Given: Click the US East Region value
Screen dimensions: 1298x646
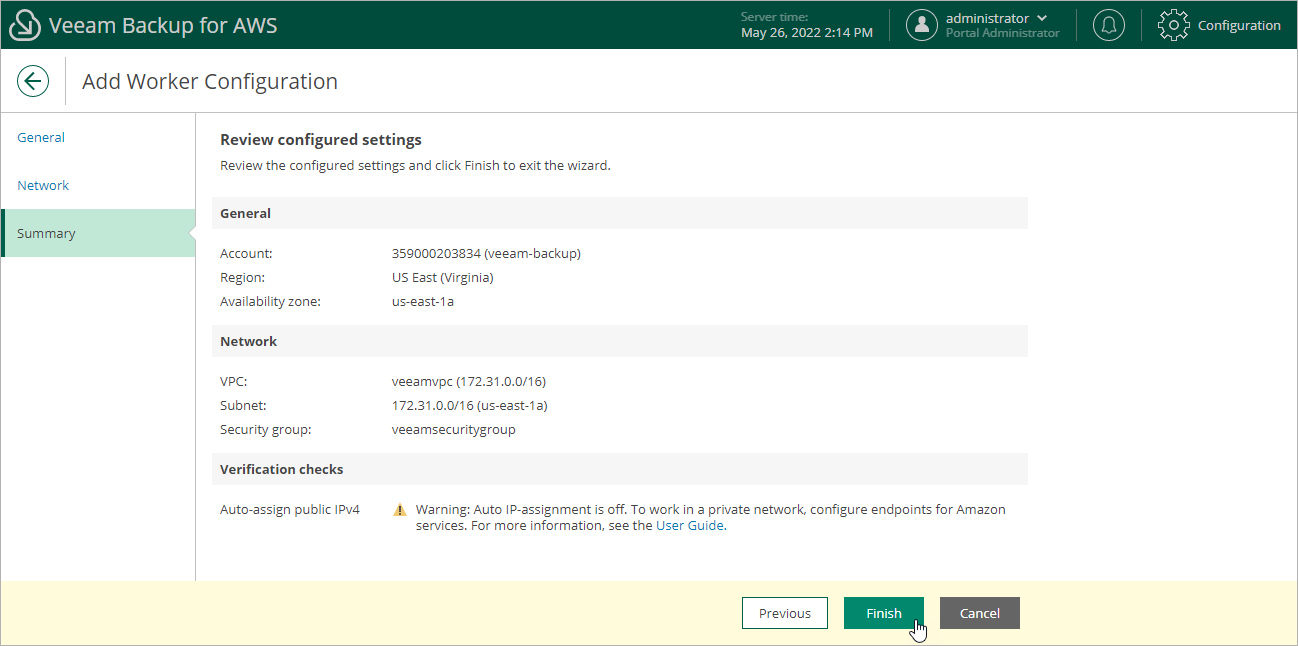Looking at the screenshot, I should tap(441, 277).
